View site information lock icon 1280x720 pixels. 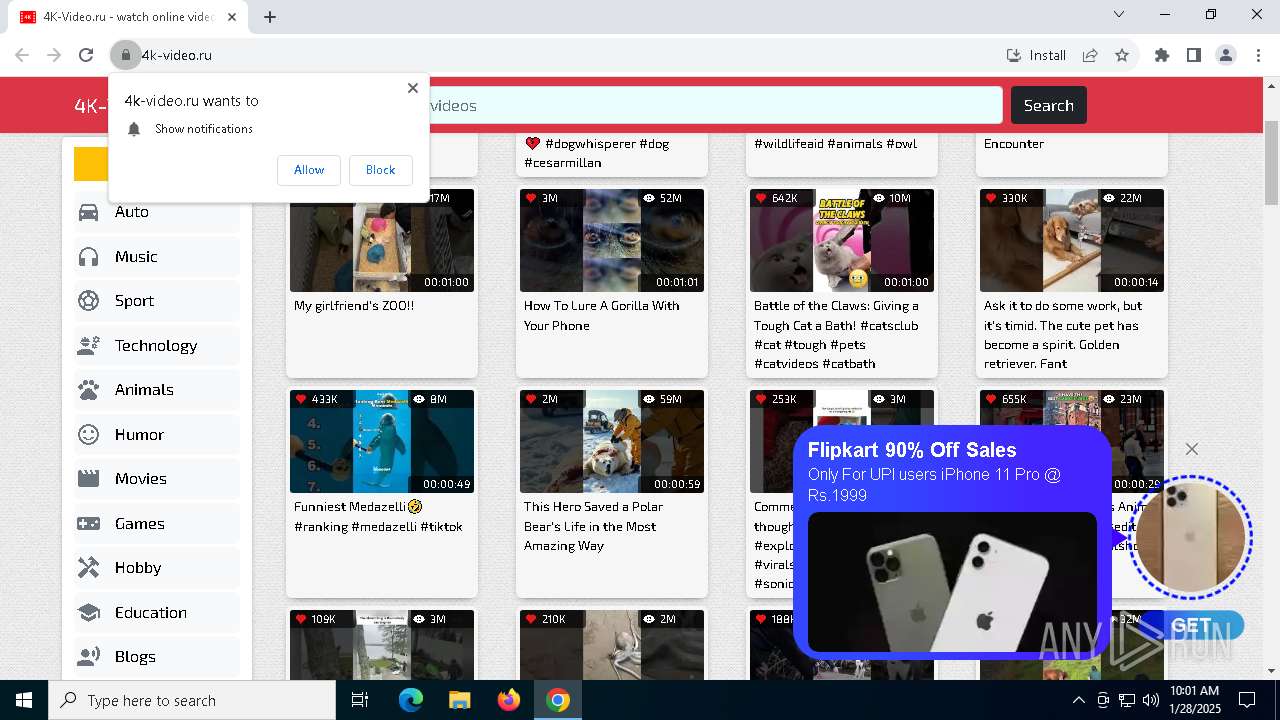(x=126, y=55)
